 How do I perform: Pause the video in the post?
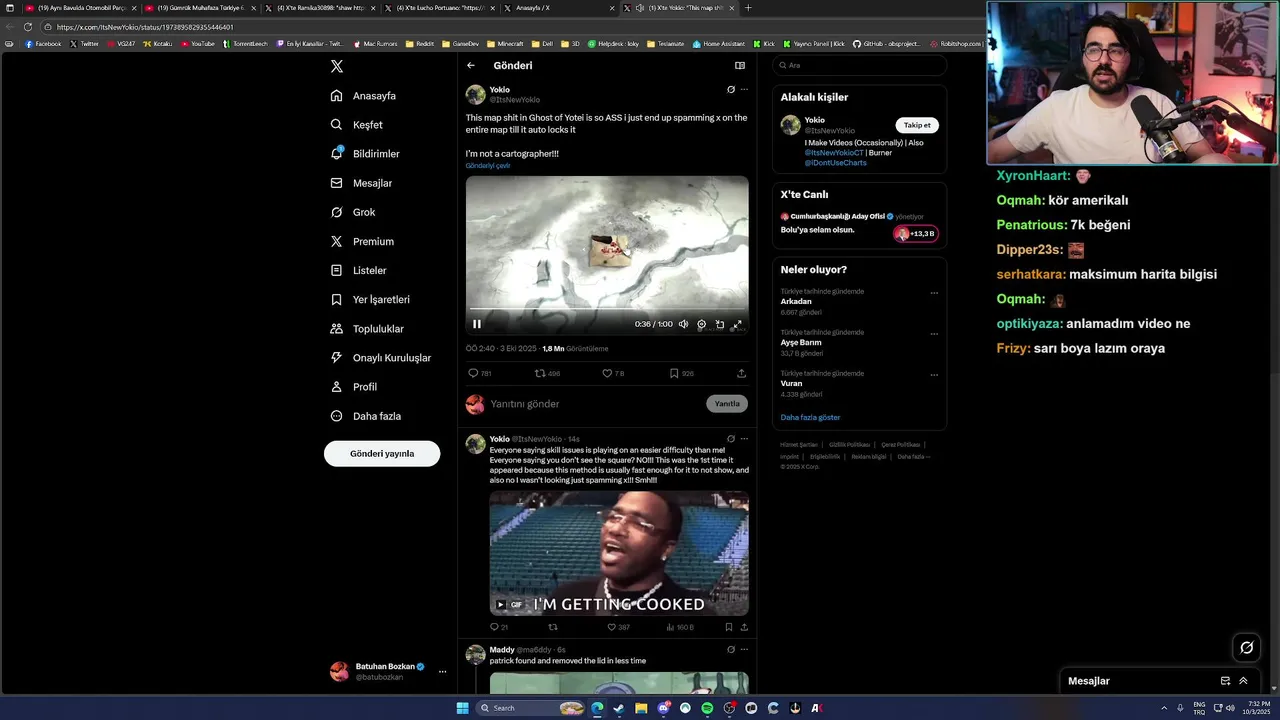(477, 324)
